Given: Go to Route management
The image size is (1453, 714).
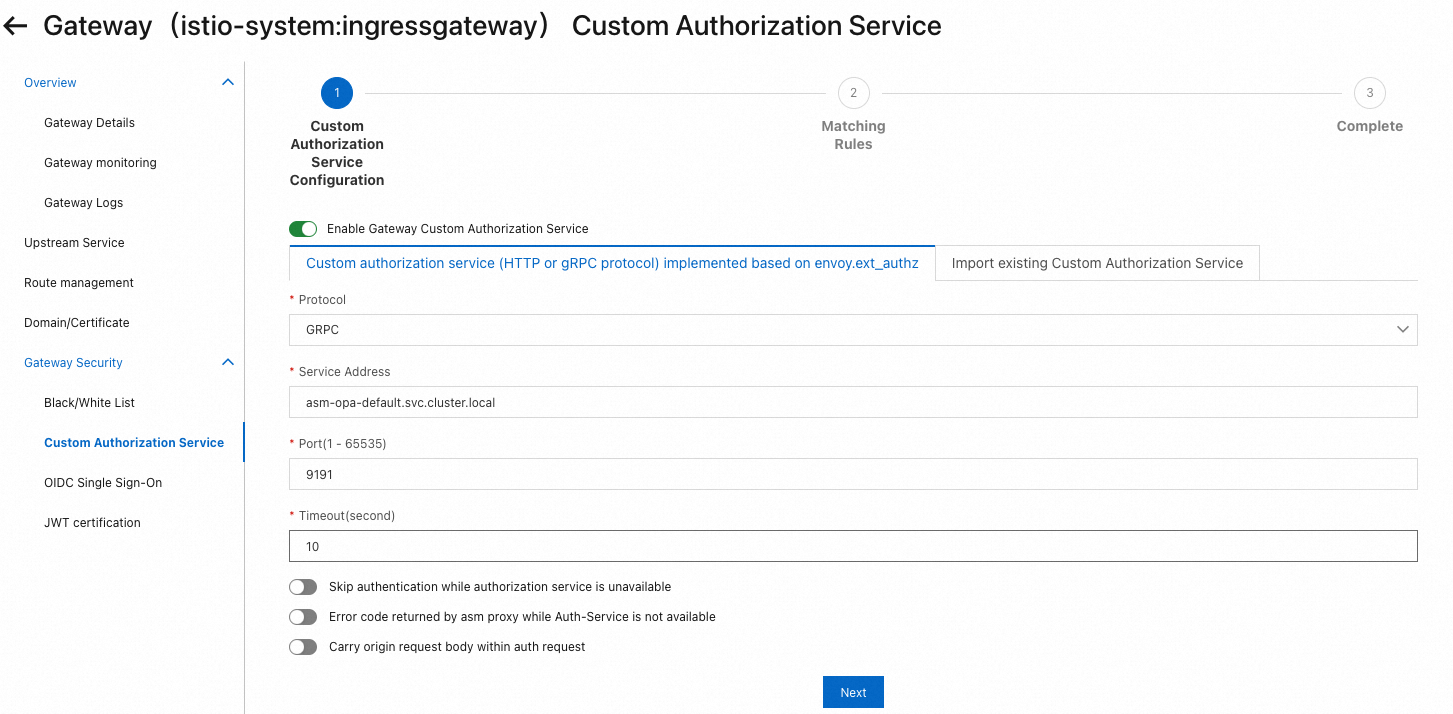Looking at the screenshot, I should coord(79,283).
